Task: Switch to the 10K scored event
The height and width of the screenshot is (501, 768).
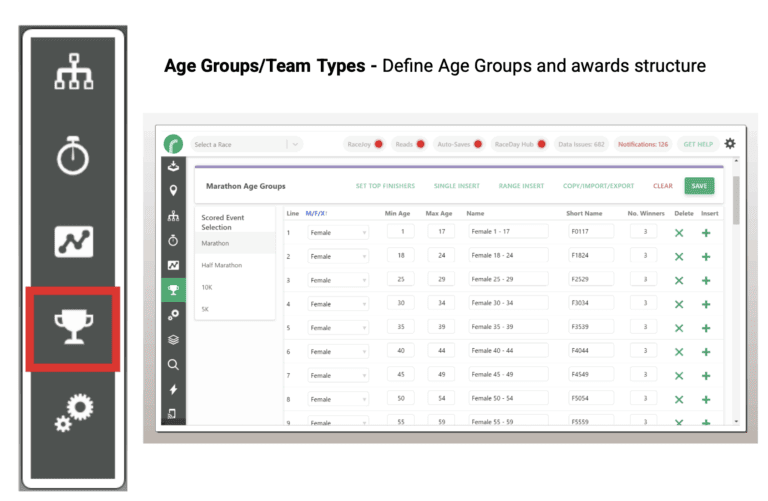Action: tap(208, 287)
